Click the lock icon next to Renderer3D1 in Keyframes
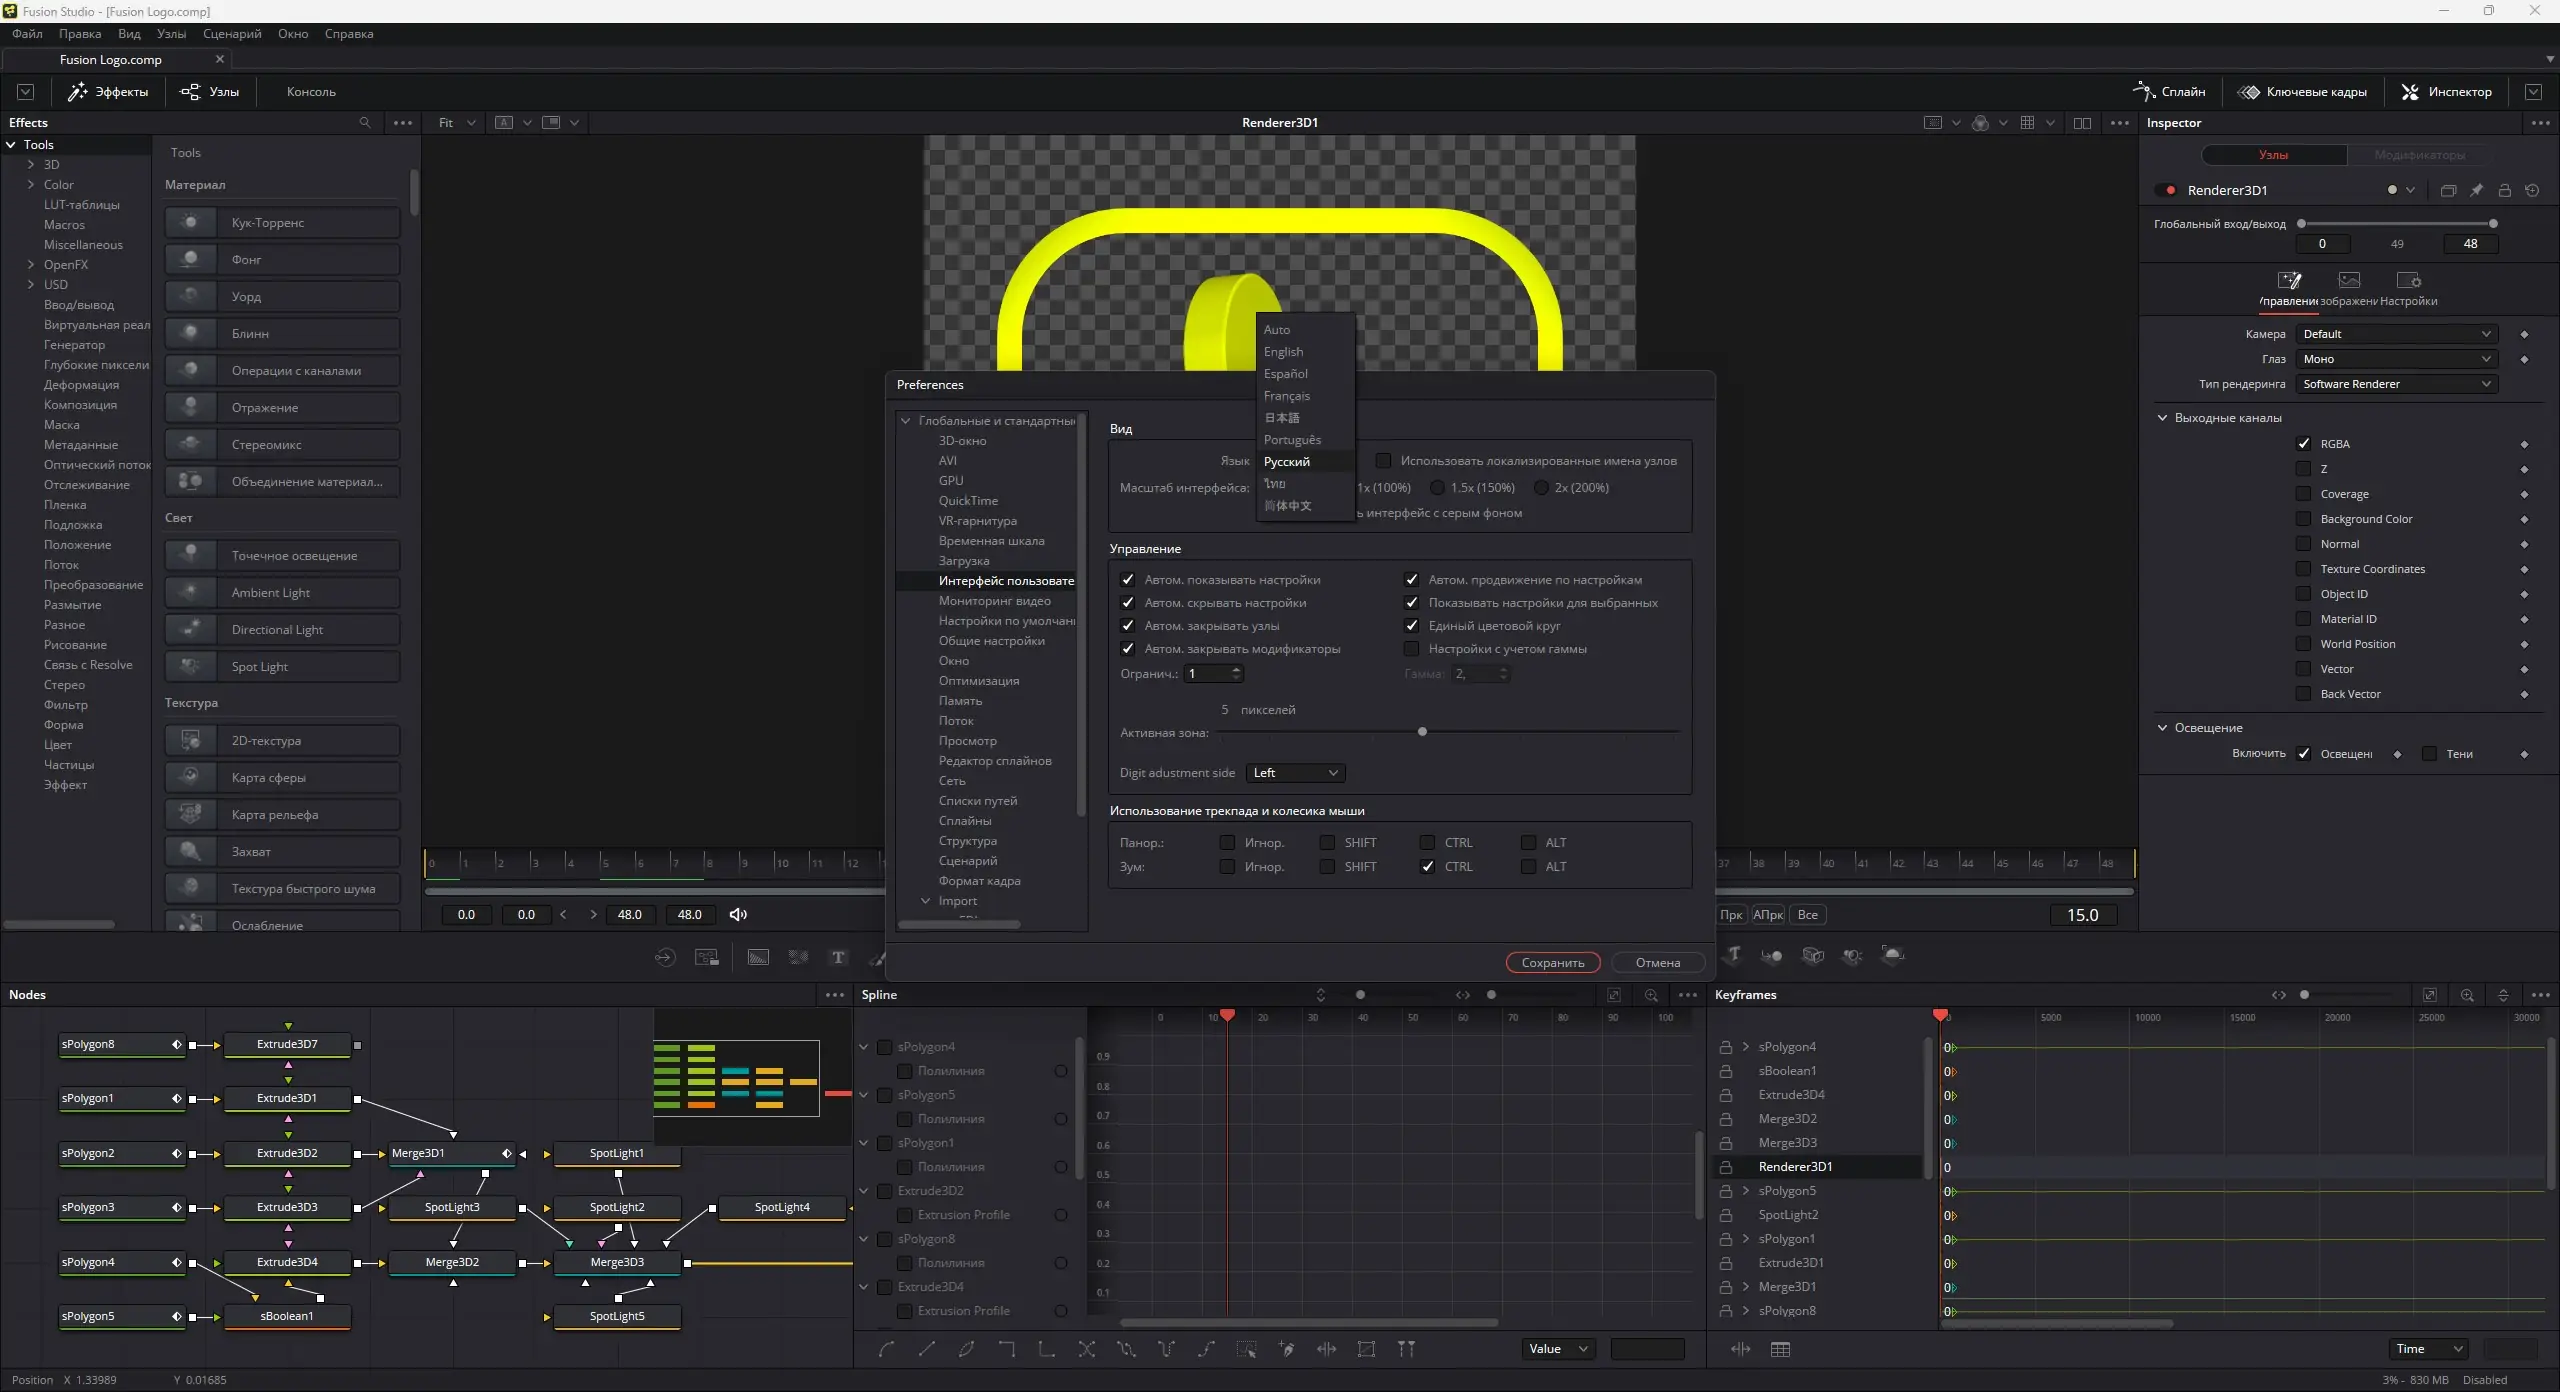 click(1725, 1167)
